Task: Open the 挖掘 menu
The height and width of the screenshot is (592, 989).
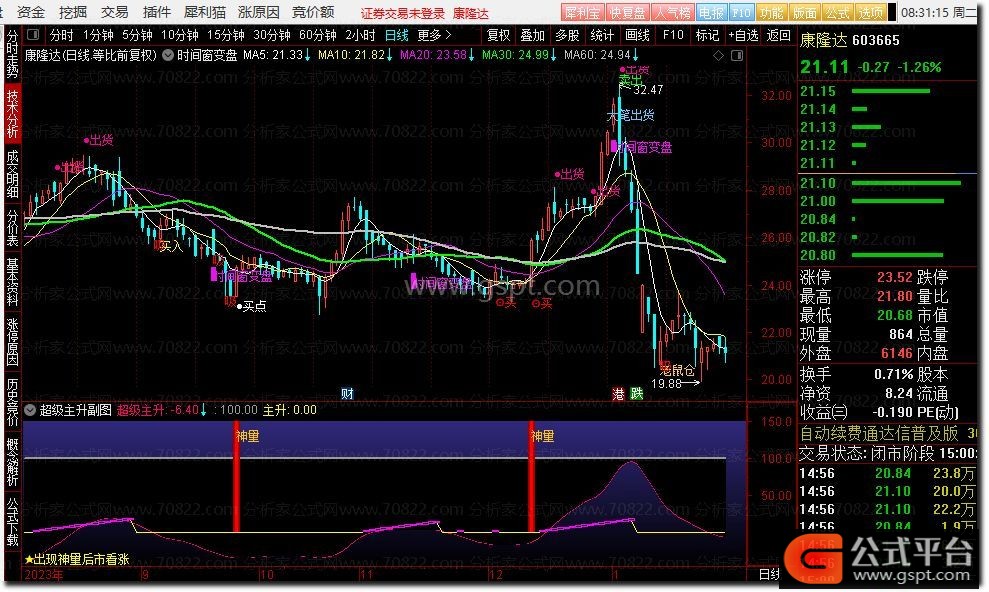Action: 73,12
